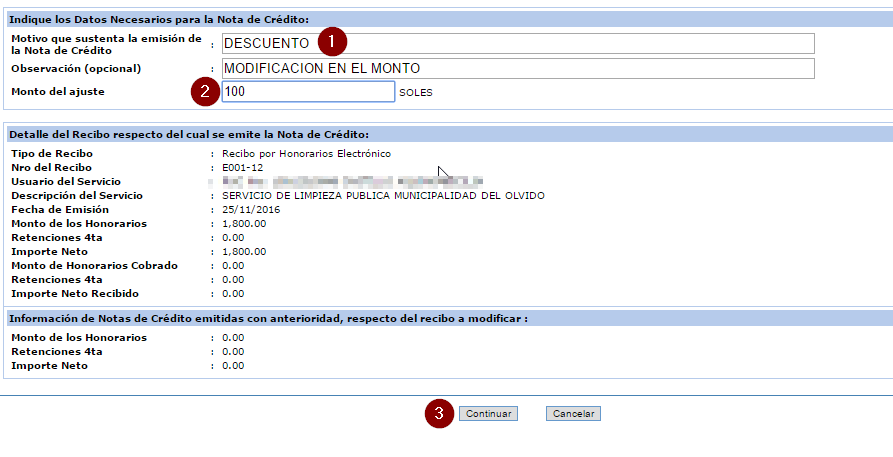Click the 'Monto del ajuste' label

[58, 92]
